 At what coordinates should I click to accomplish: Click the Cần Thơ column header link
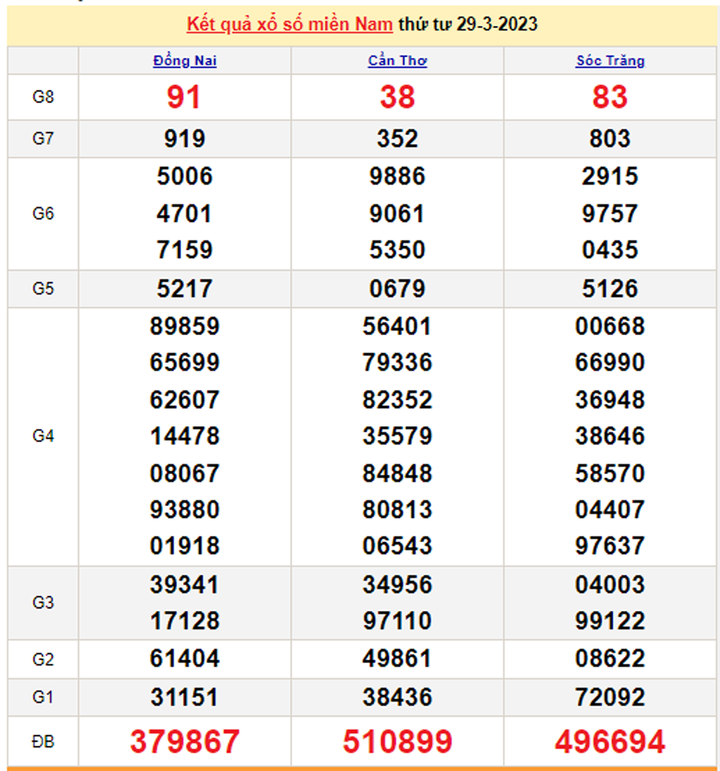[x=397, y=61]
